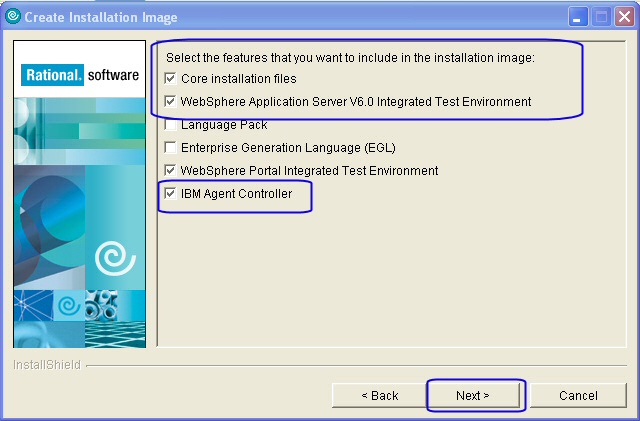
Task: Toggle WebSphere Application Server V6.0 checkbox
Action: click(x=170, y=101)
